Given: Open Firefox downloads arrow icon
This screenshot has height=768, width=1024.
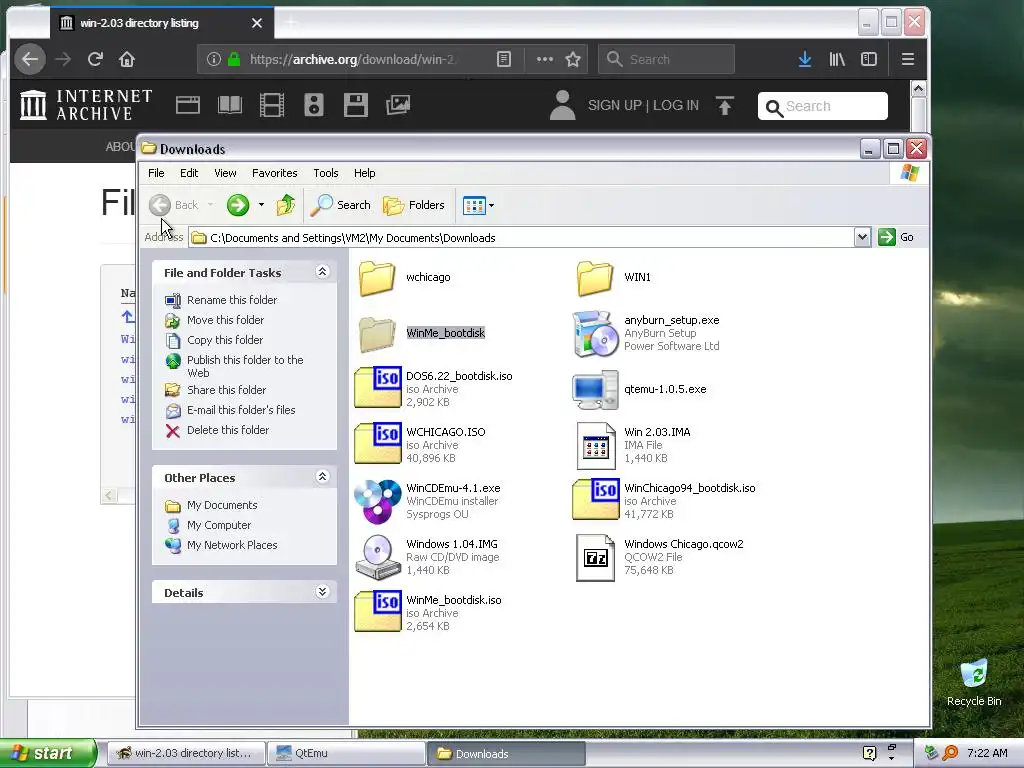Looking at the screenshot, I should click(805, 59).
